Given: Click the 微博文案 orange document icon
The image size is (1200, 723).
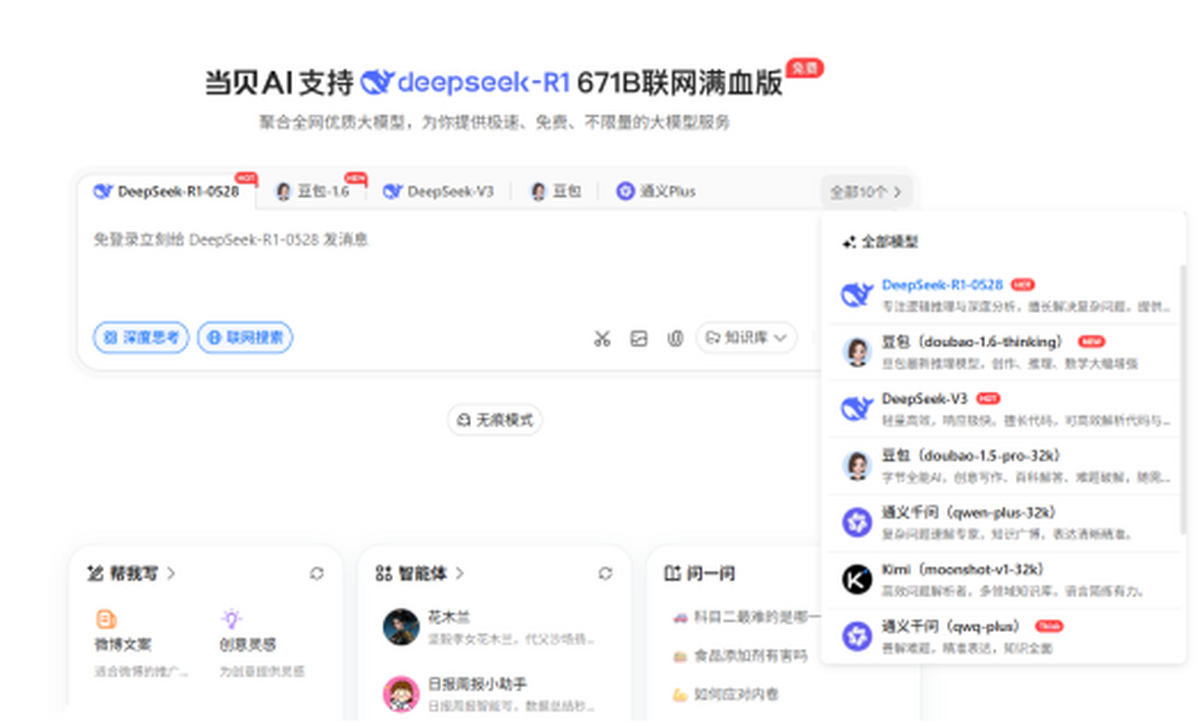Looking at the screenshot, I should click(x=106, y=619).
